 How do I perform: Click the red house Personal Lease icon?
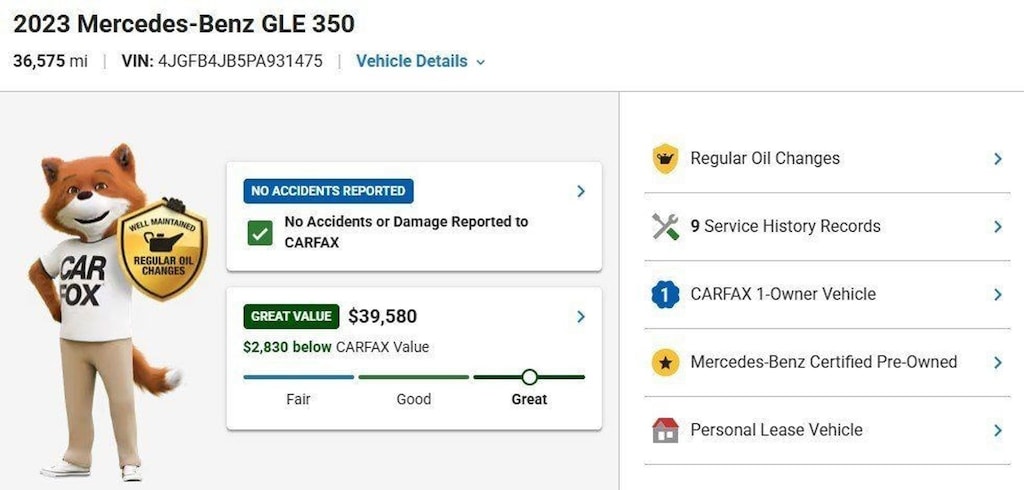(x=665, y=430)
